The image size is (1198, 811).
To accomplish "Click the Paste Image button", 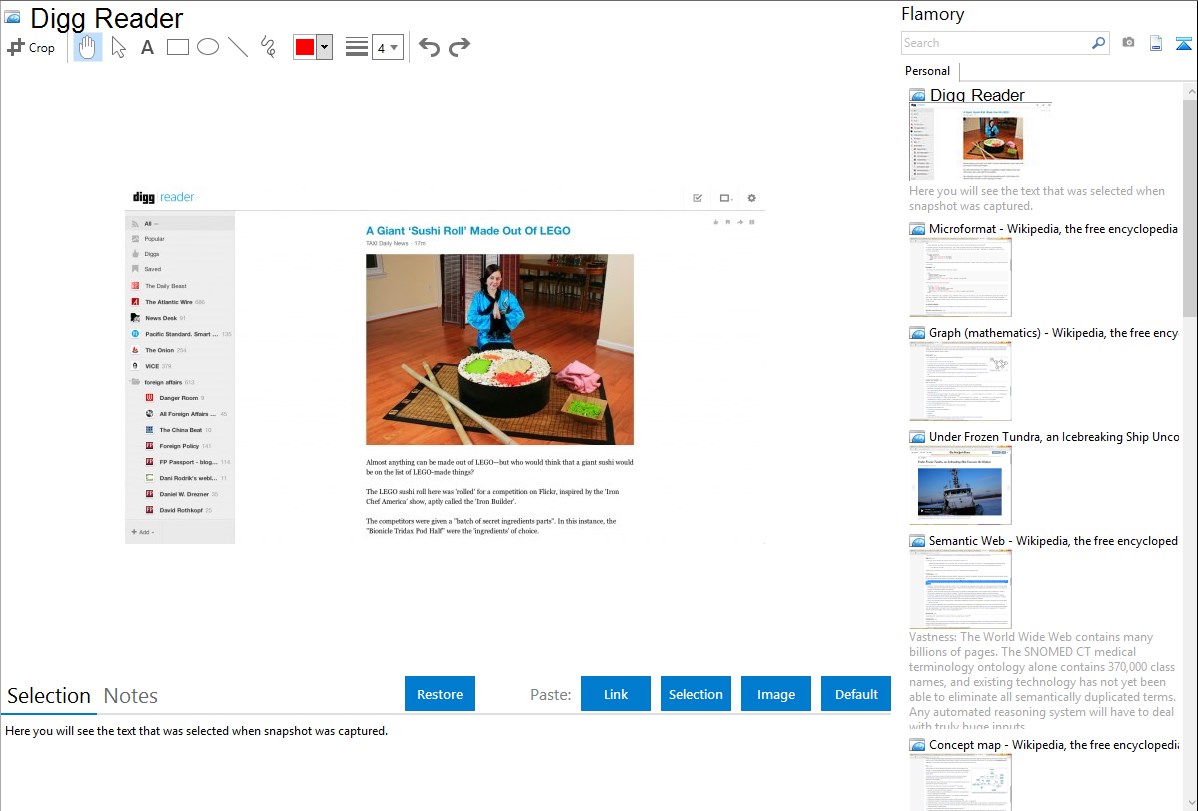I will point(776,694).
